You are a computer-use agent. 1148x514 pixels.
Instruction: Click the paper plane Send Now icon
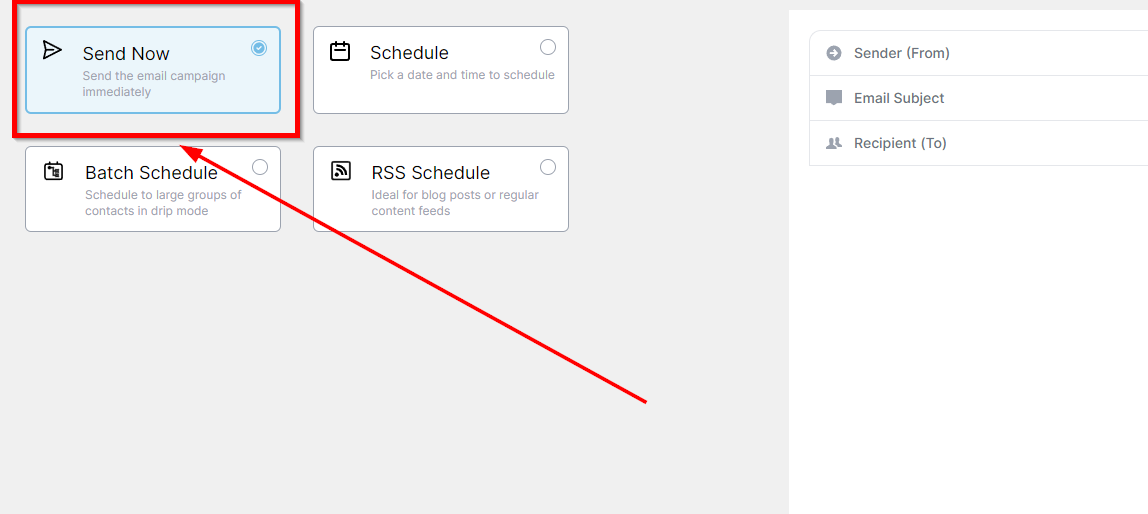[x=53, y=50]
